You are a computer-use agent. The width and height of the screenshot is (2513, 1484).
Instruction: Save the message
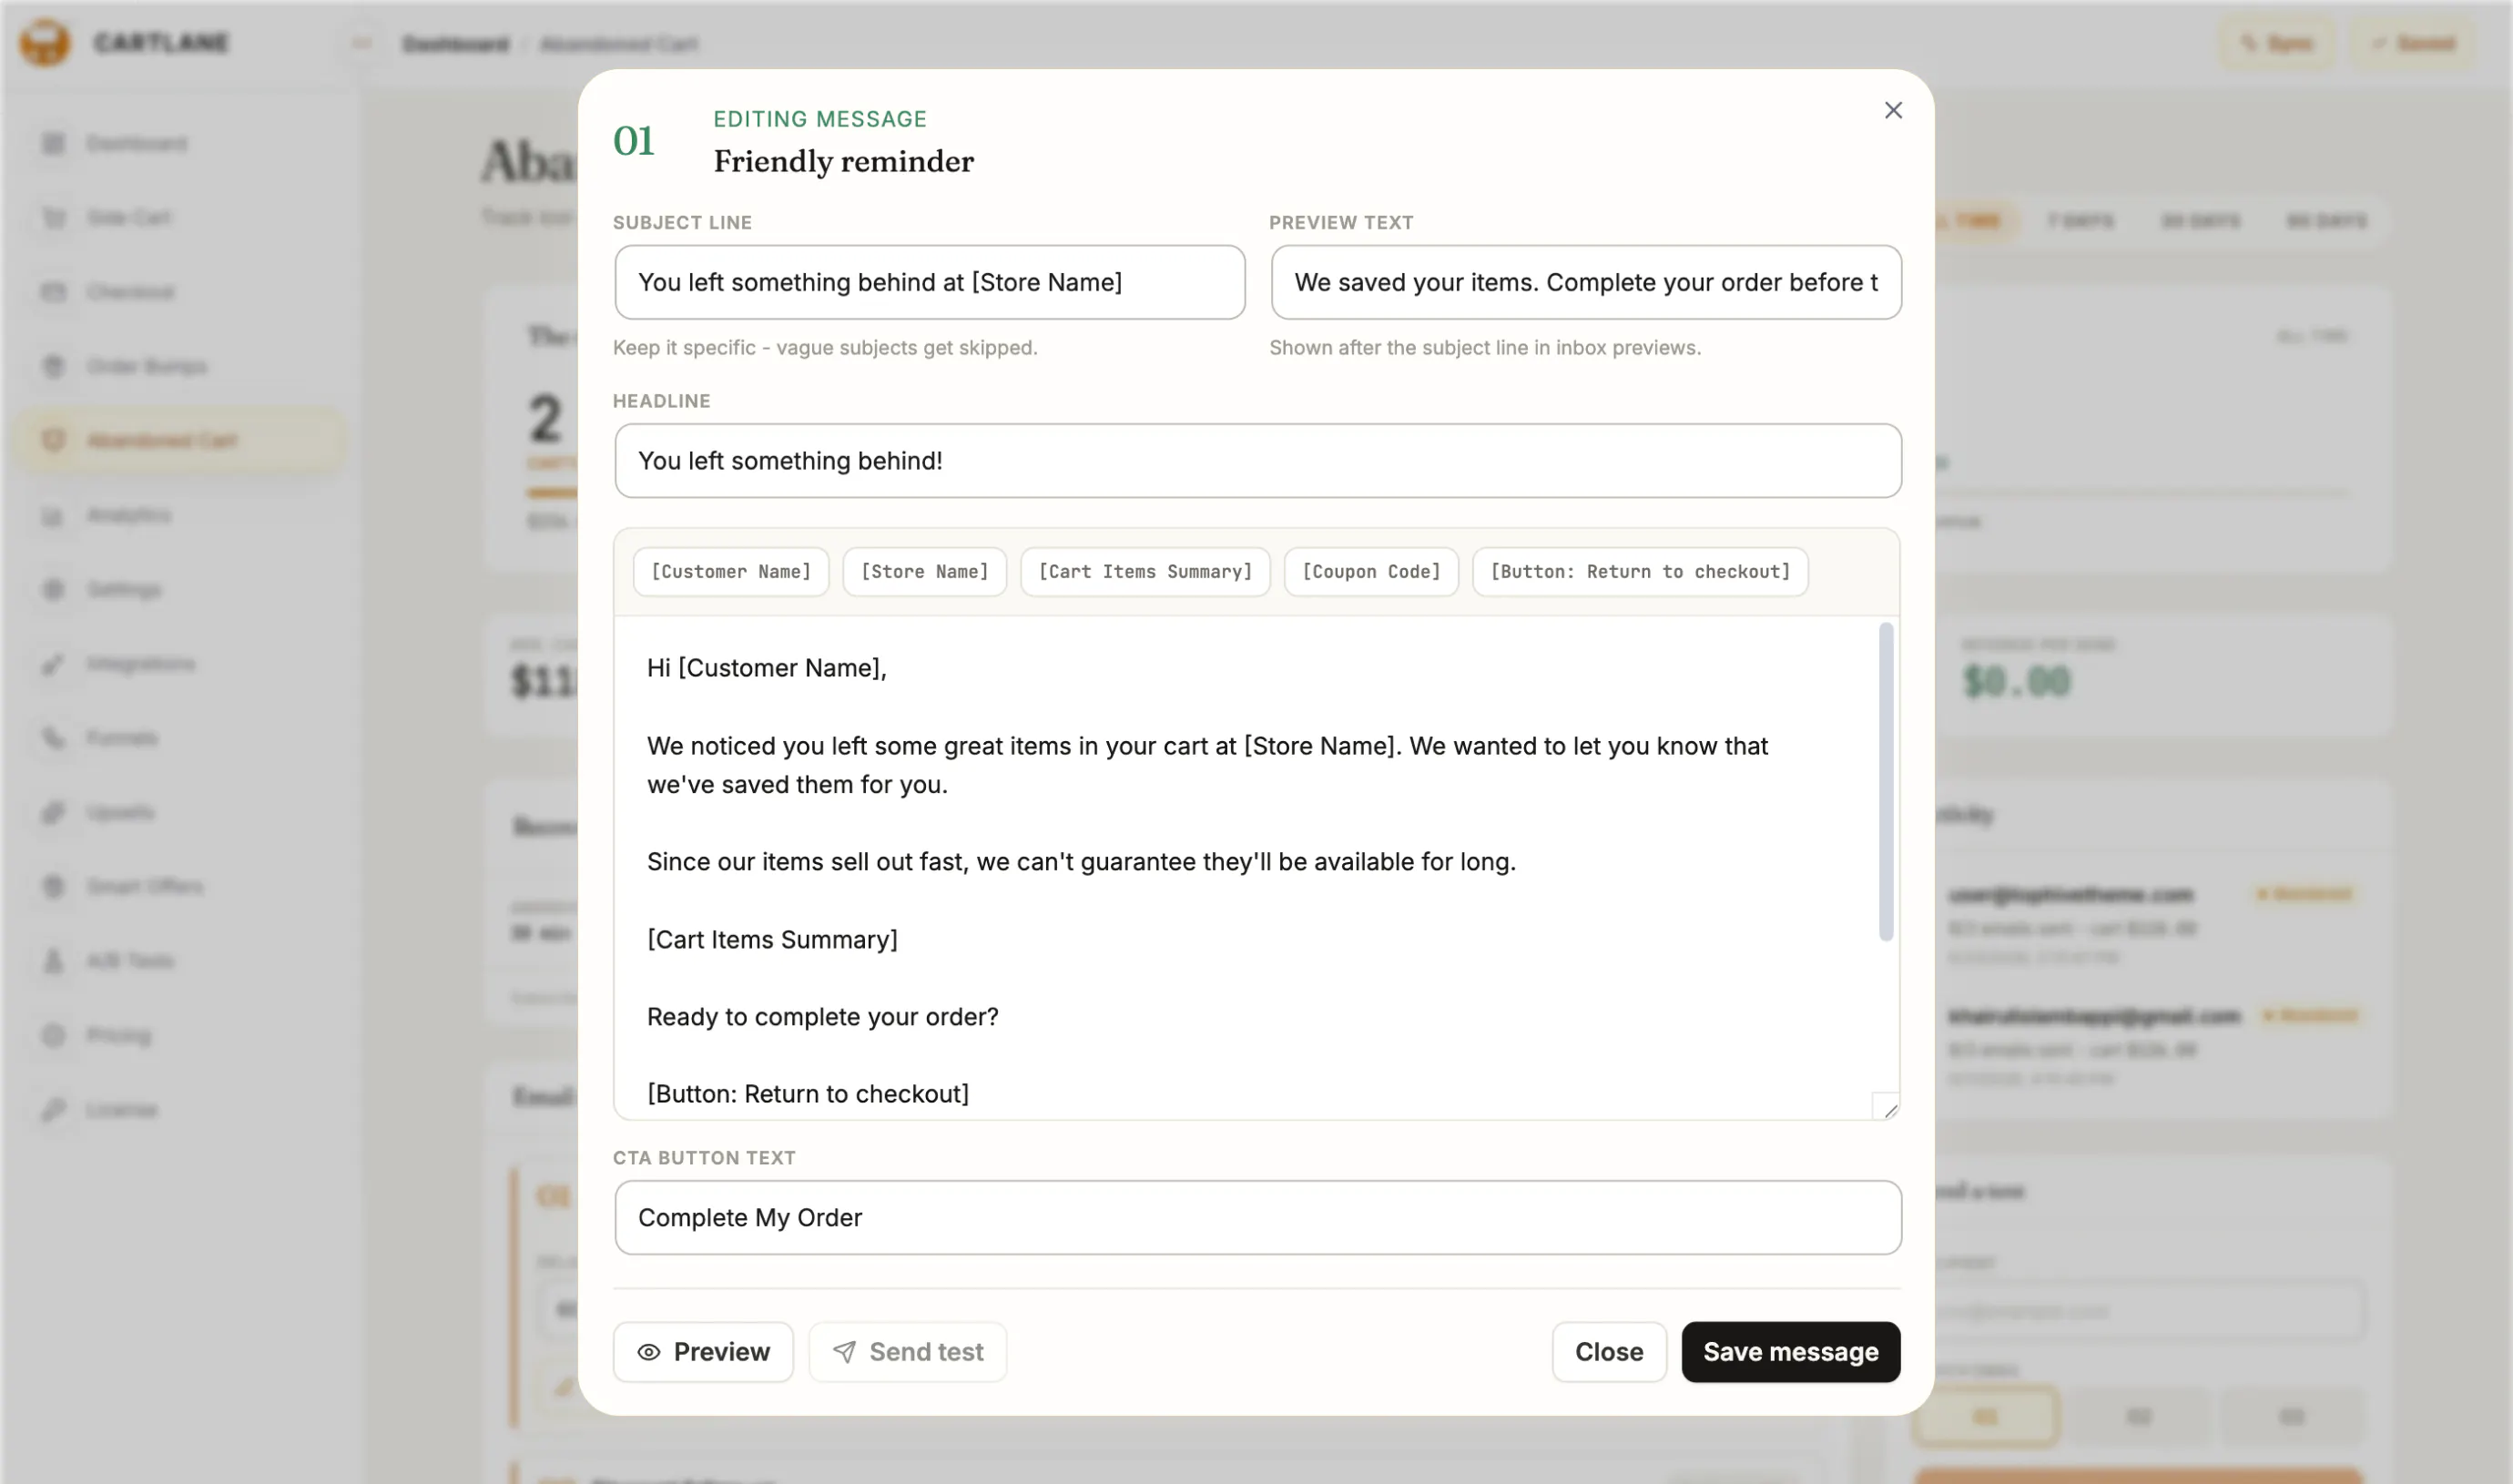click(1789, 1351)
